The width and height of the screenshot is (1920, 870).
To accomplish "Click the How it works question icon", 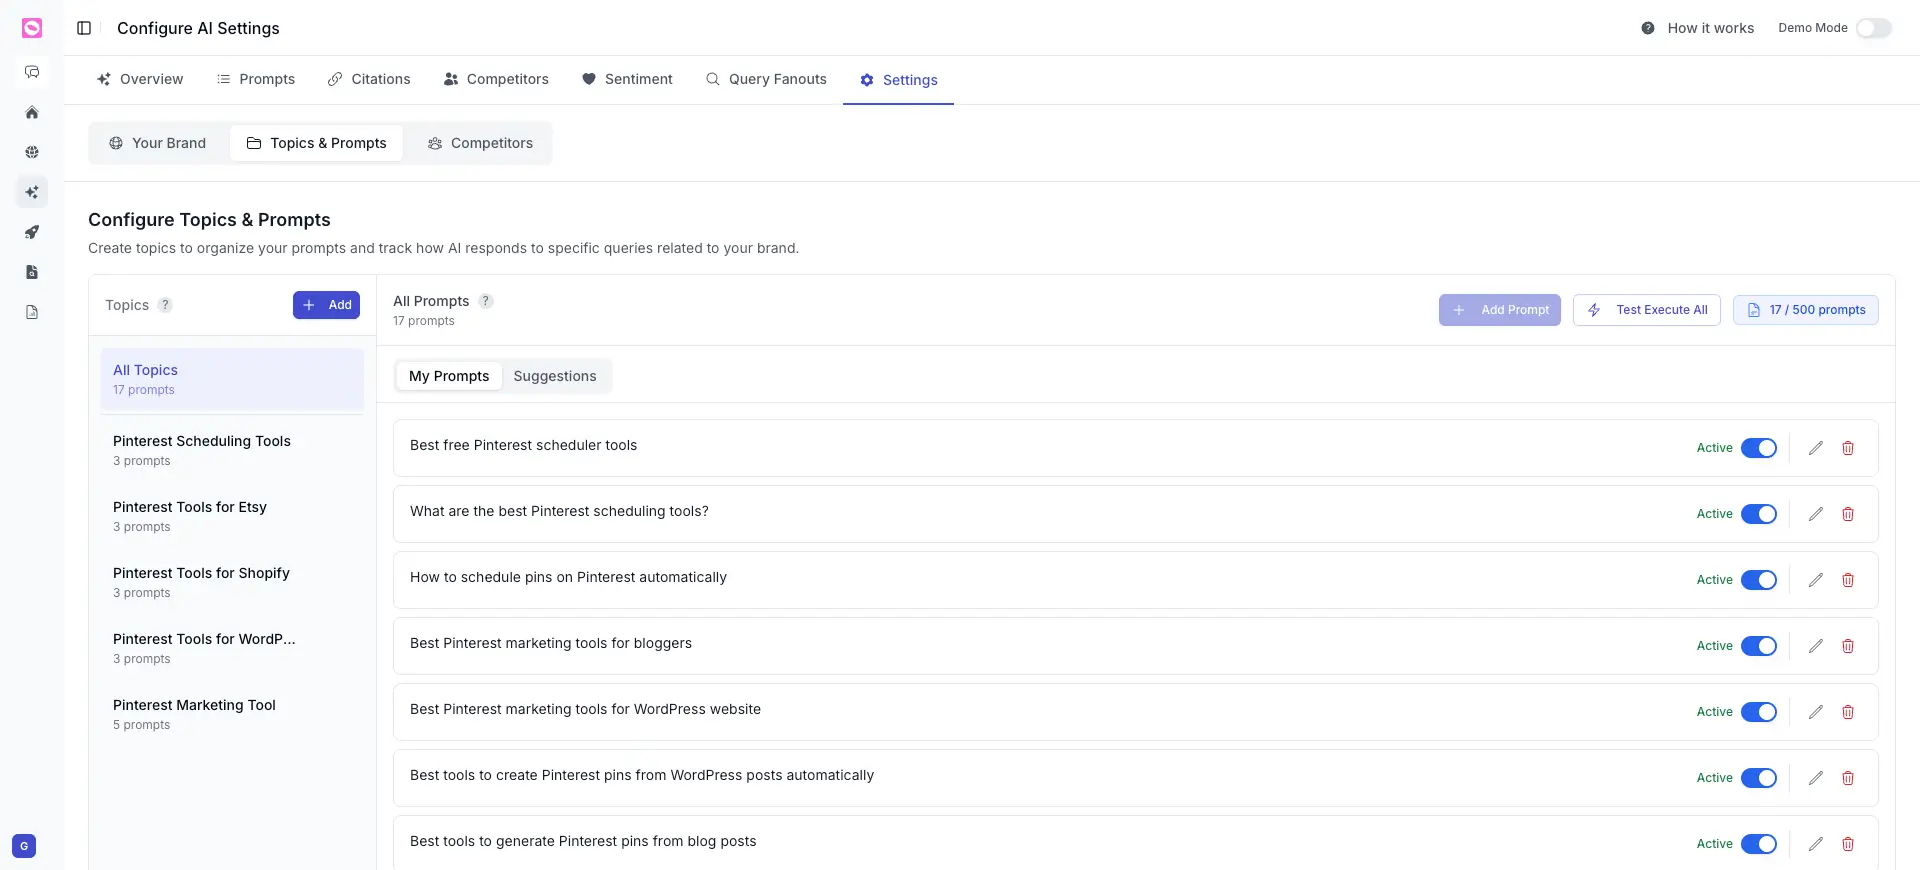I will [x=1648, y=28].
